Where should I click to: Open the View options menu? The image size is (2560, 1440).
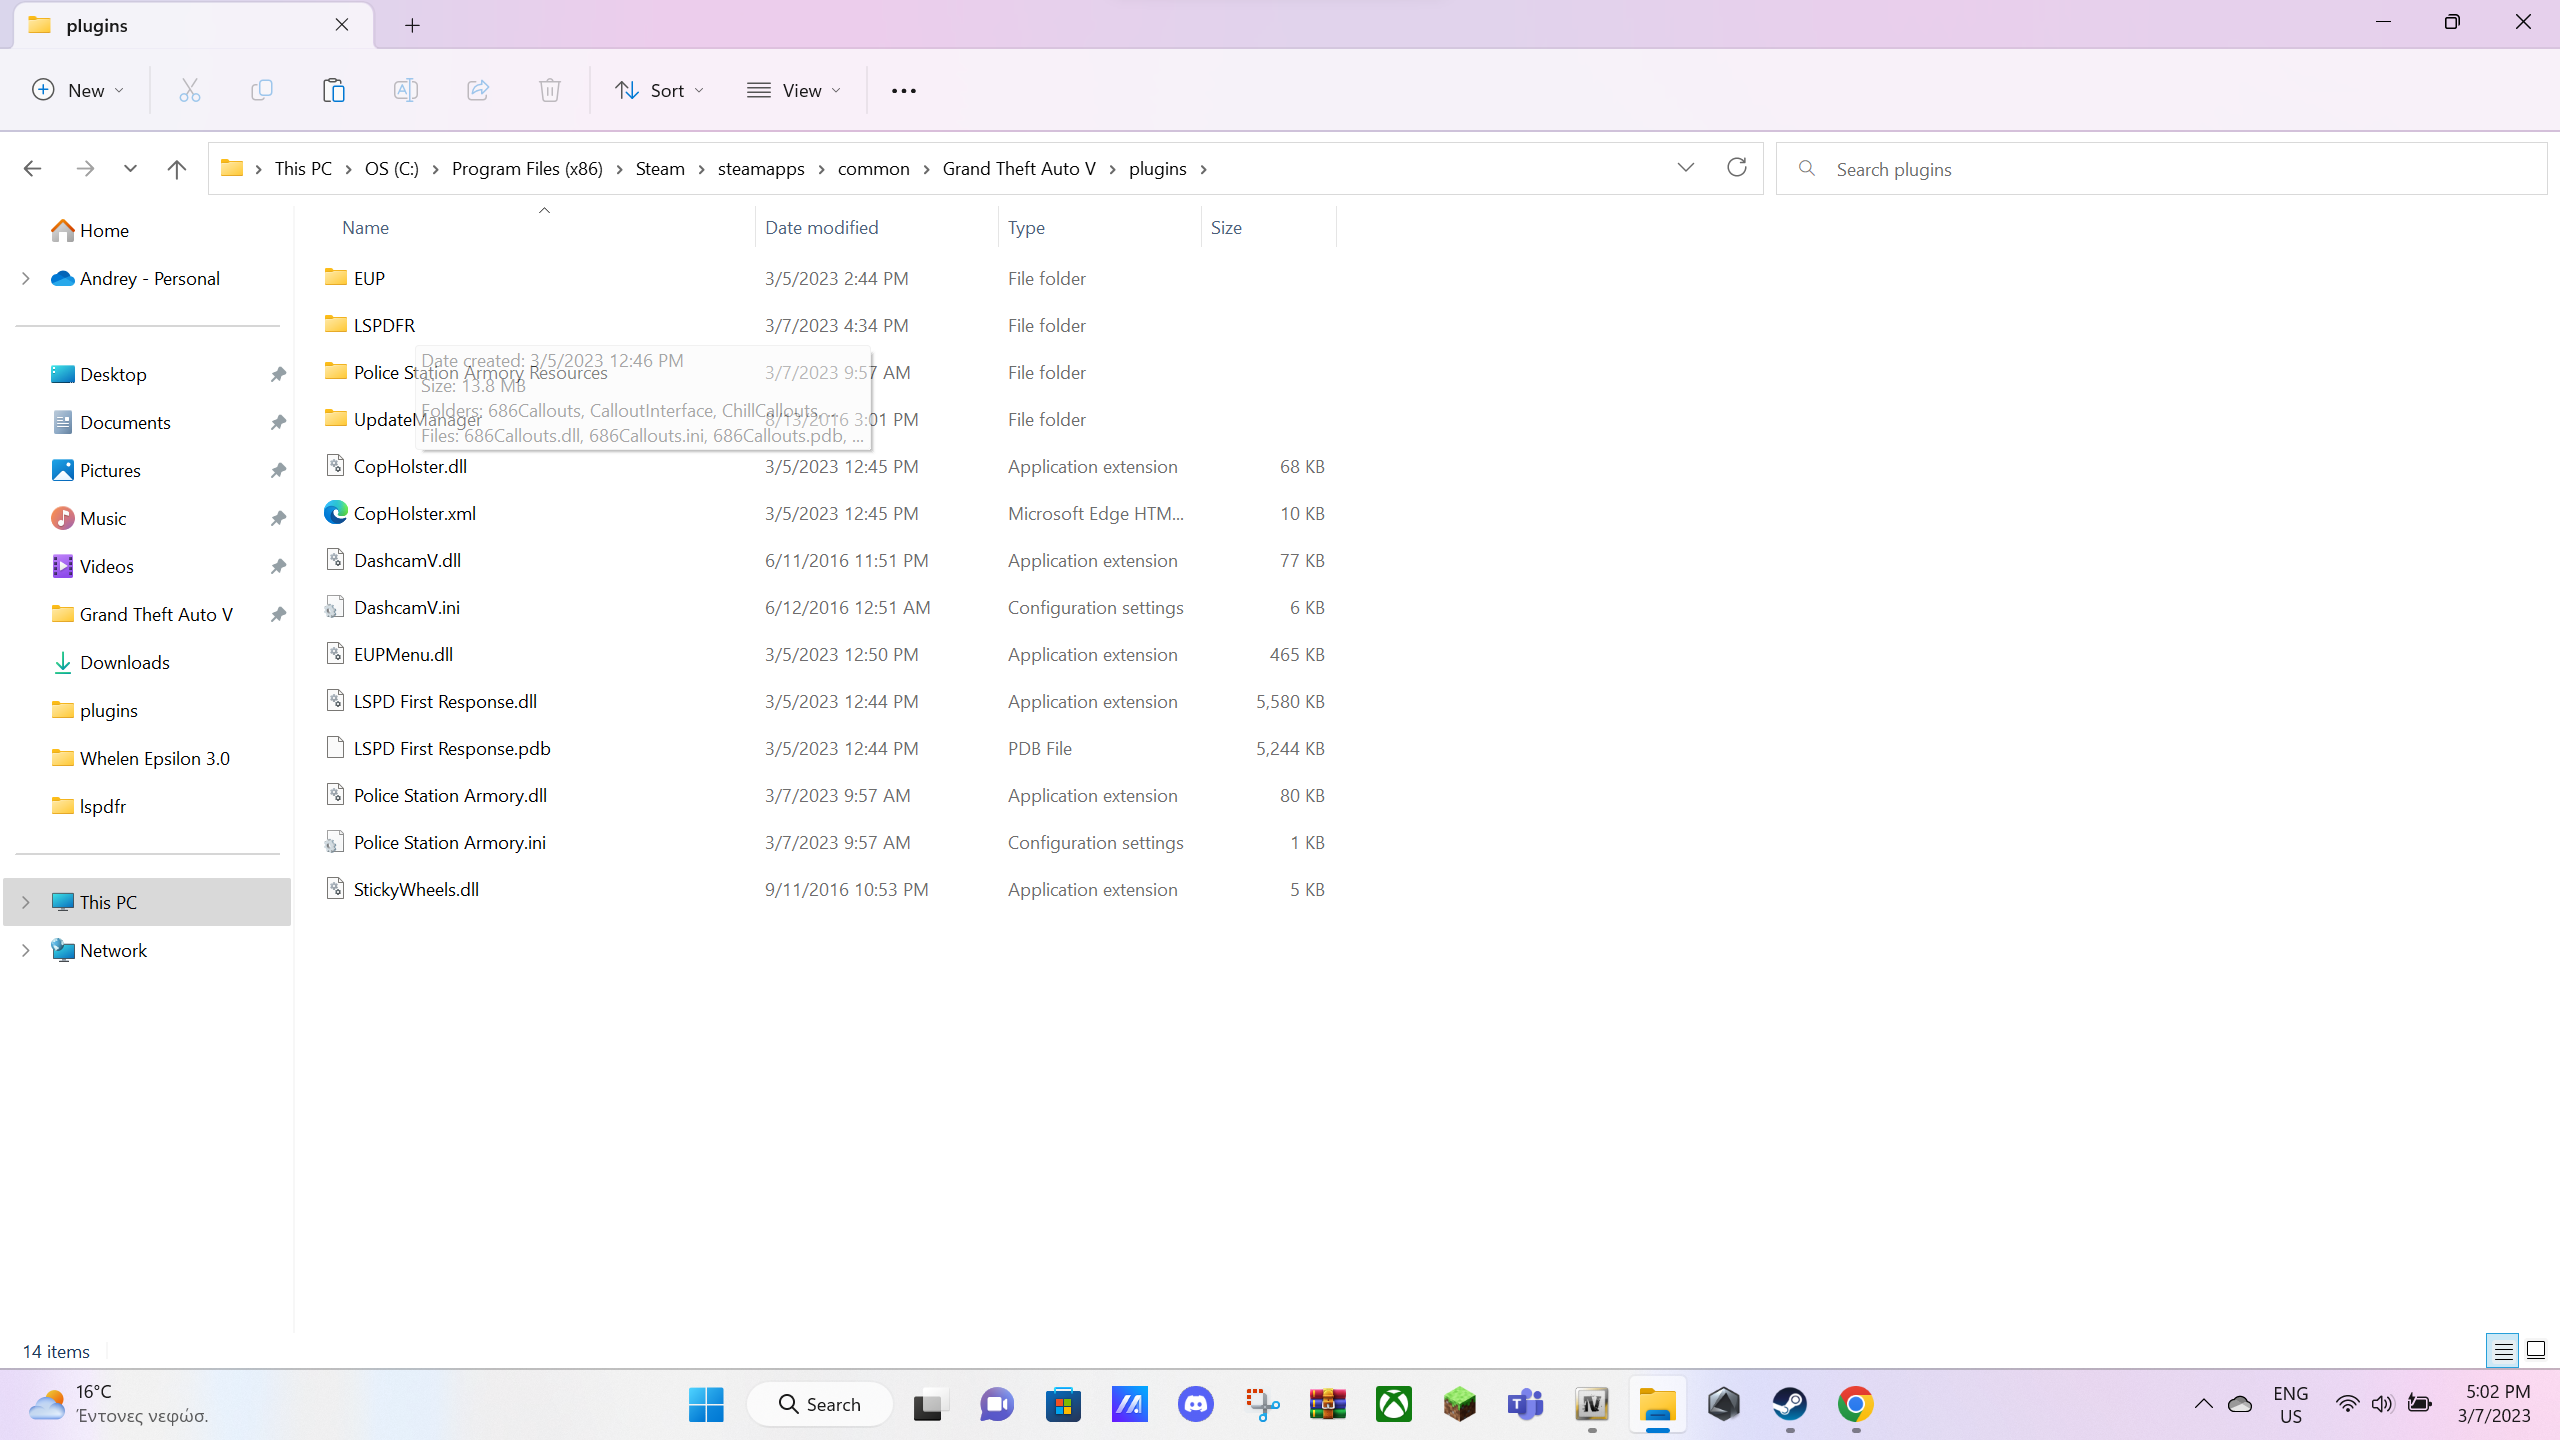pos(794,90)
